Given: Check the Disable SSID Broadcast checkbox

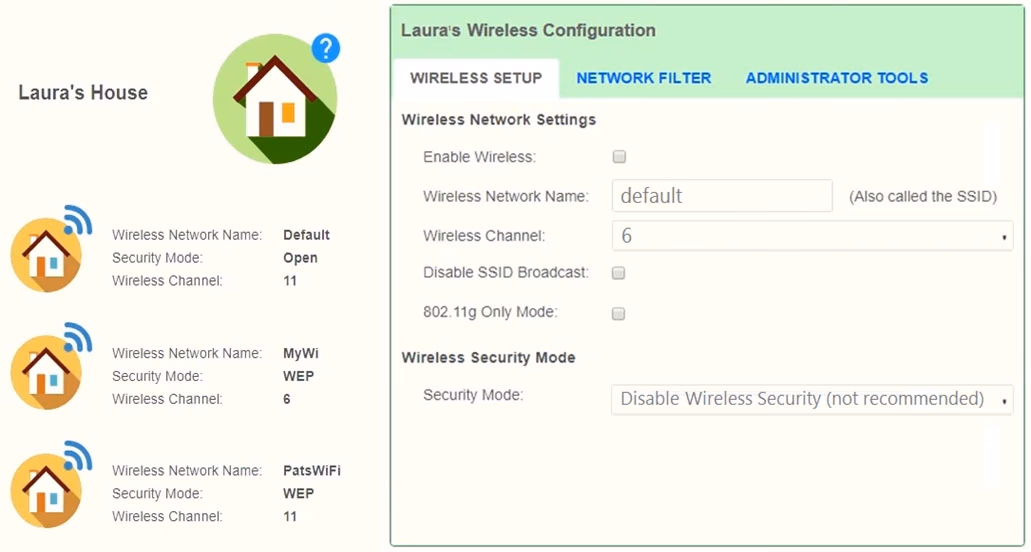Looking at the screenshot, I should pos(619,273).
